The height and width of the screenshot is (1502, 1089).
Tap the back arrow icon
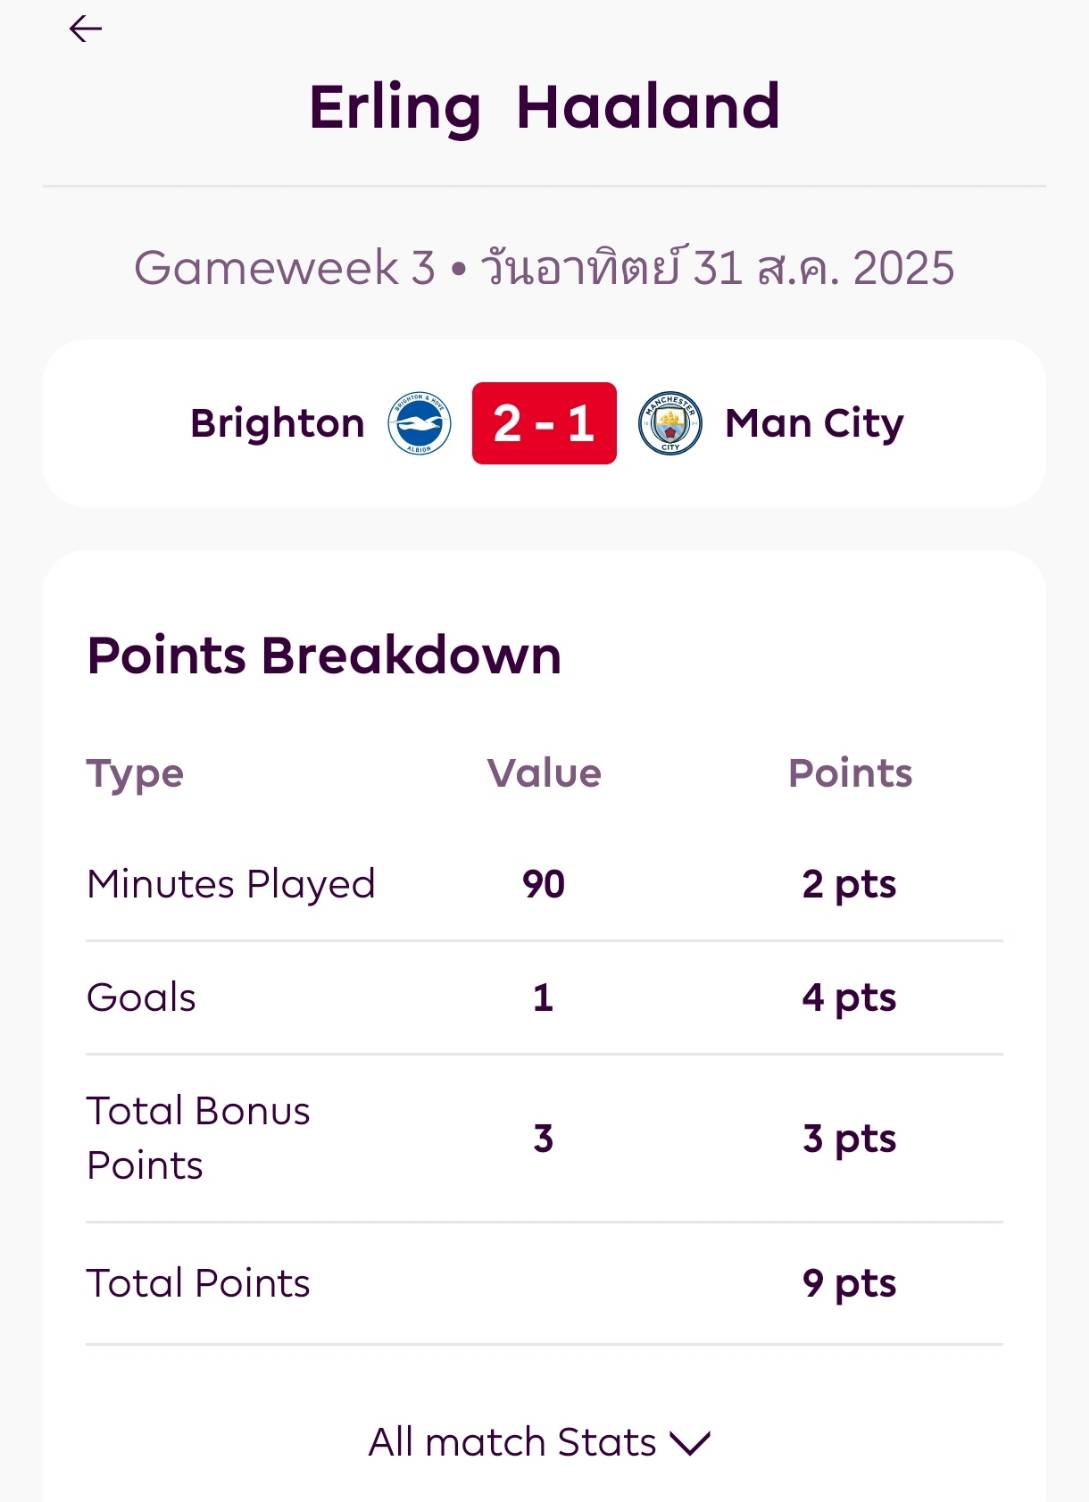pos(86,29)
